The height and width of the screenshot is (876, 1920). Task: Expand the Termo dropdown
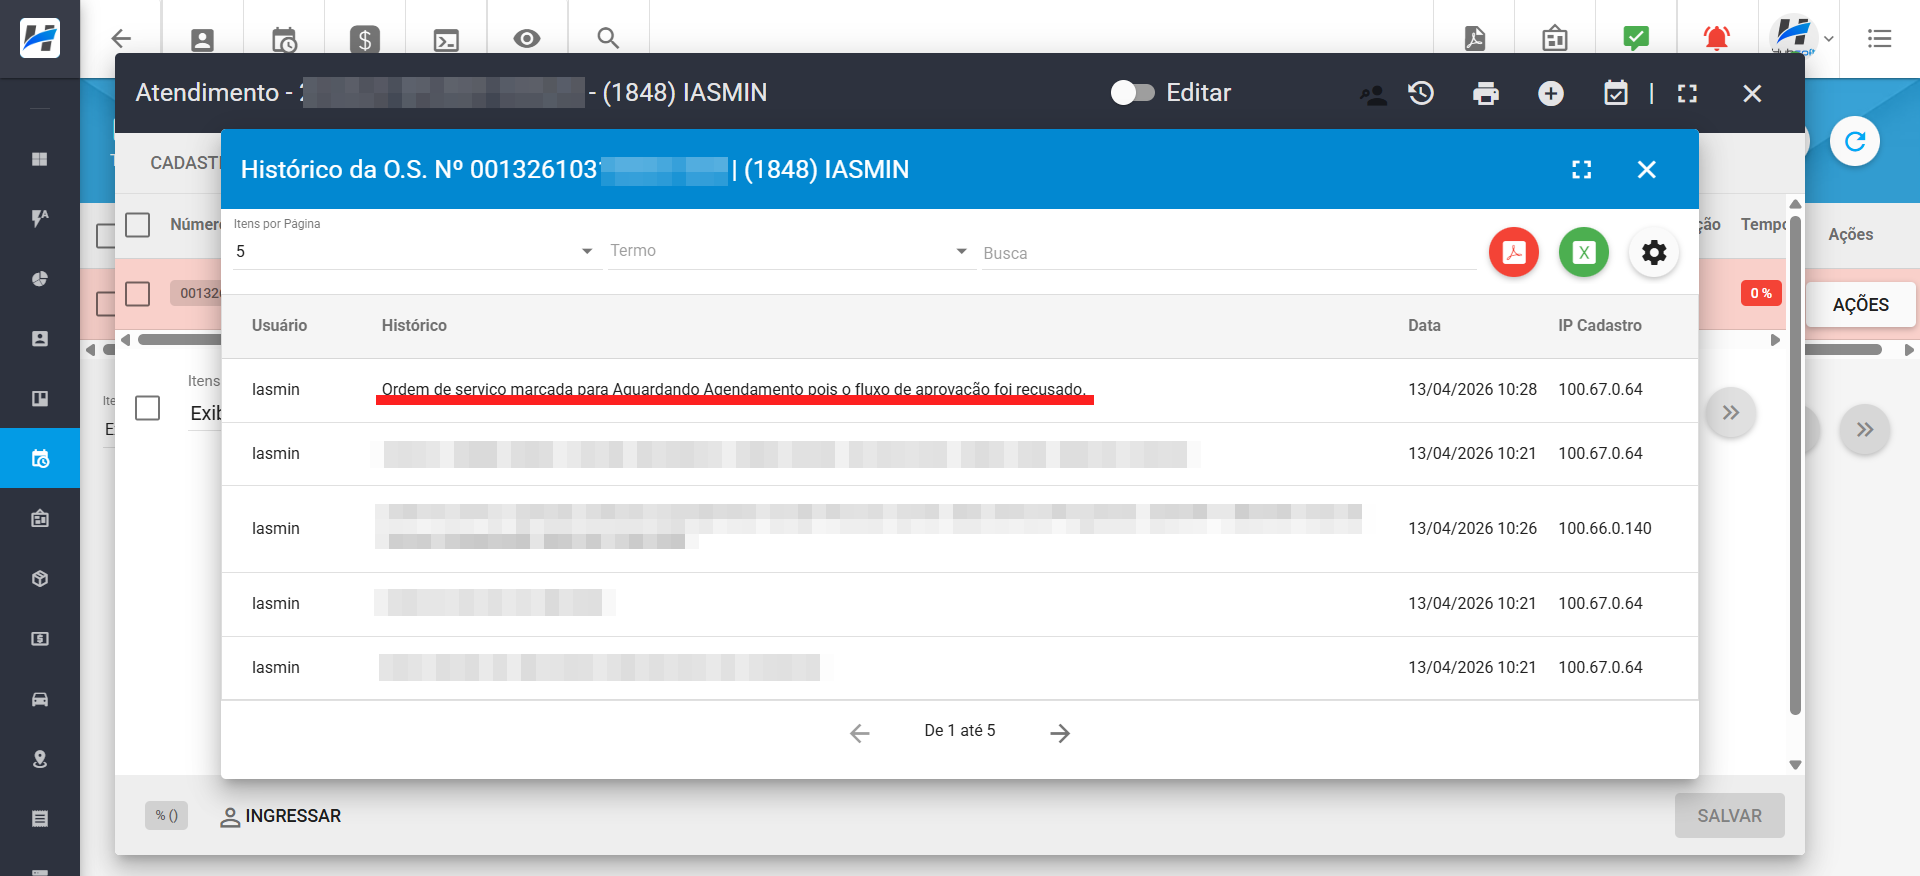[x=789, y=251]
